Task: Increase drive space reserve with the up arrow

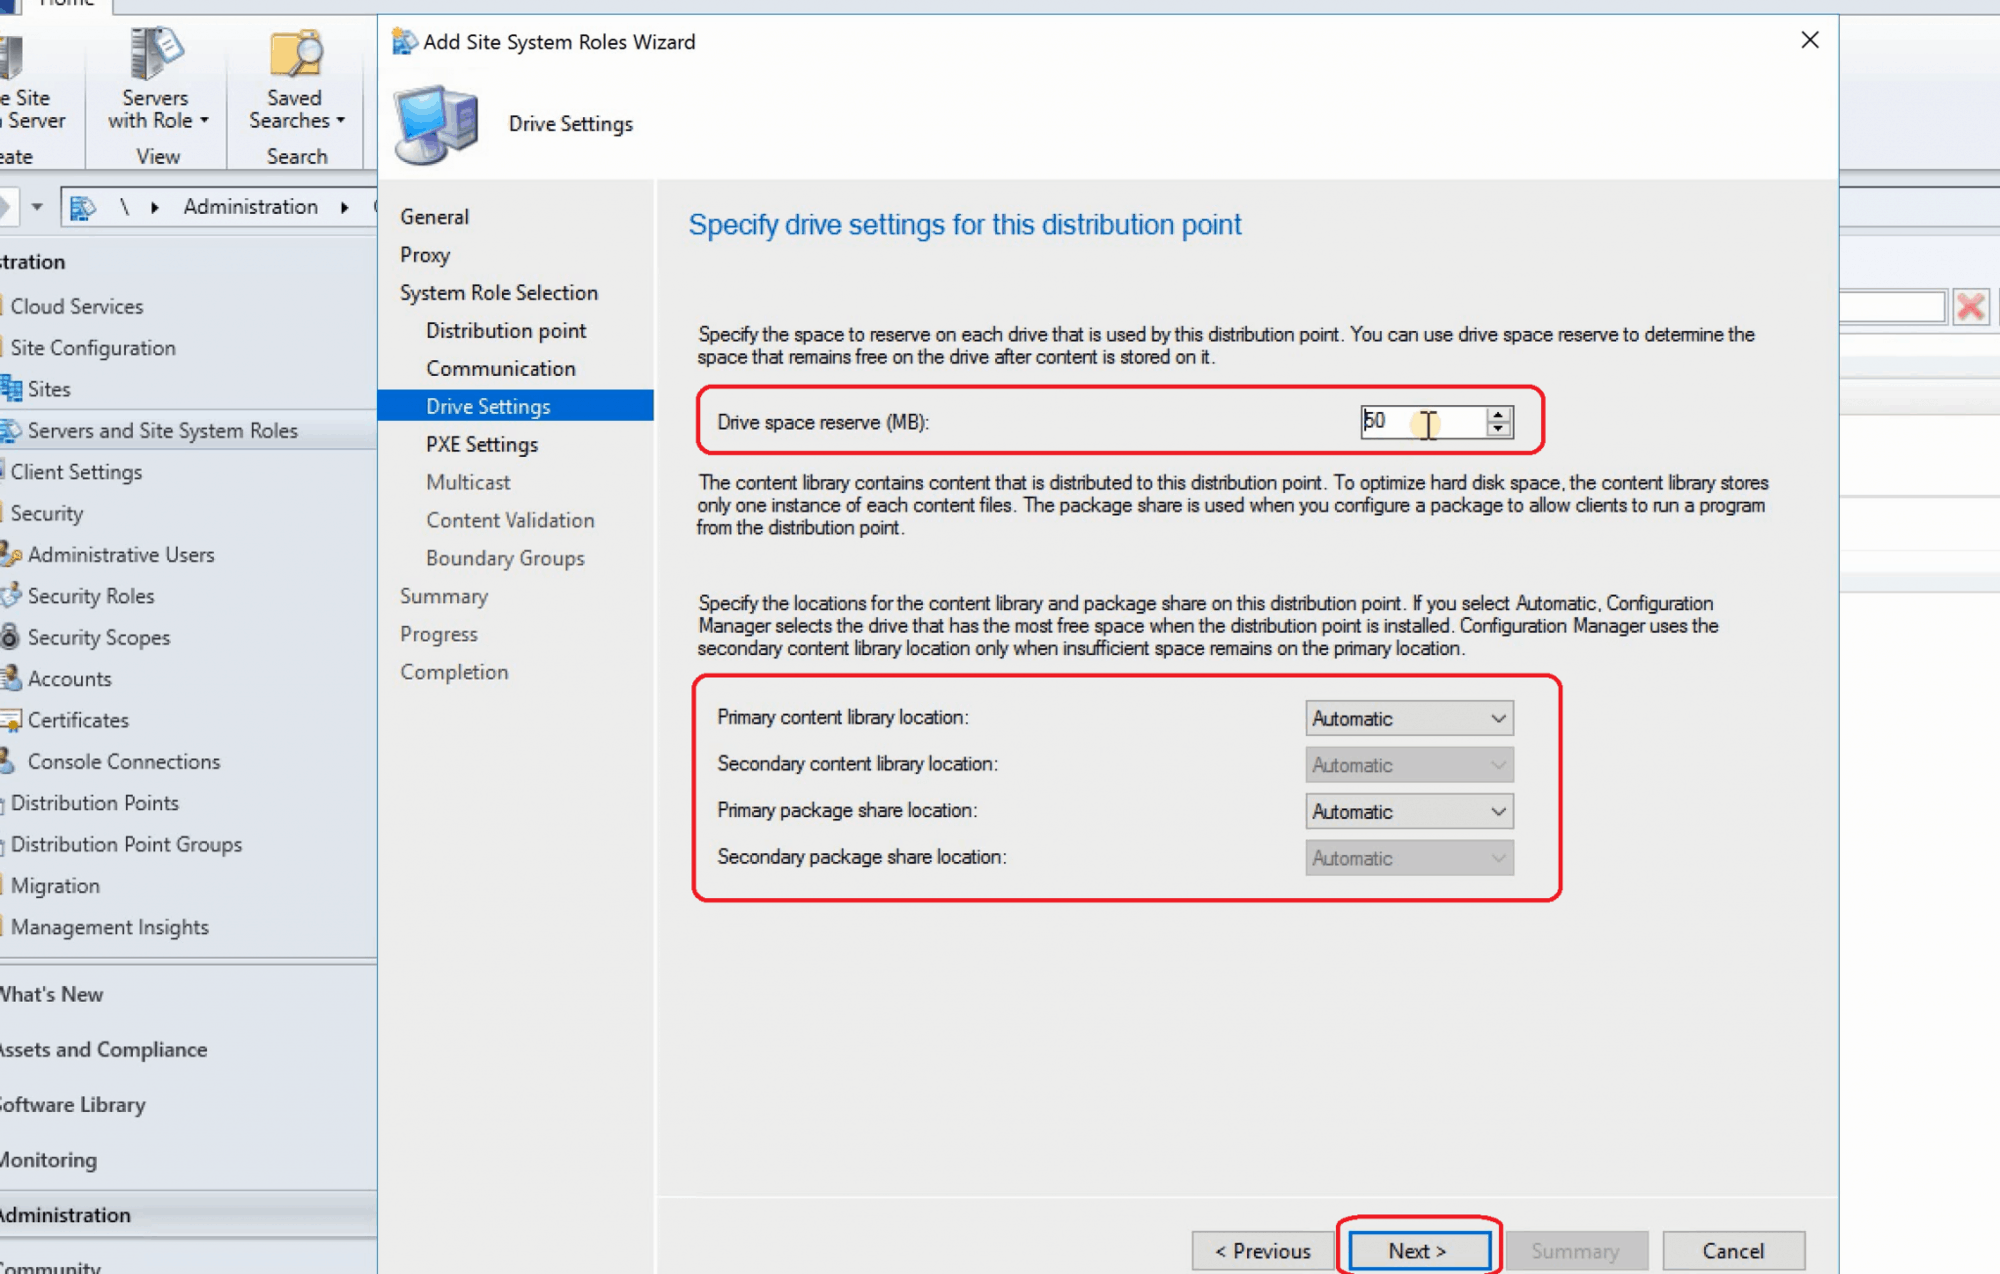Action: (1499, 413)
